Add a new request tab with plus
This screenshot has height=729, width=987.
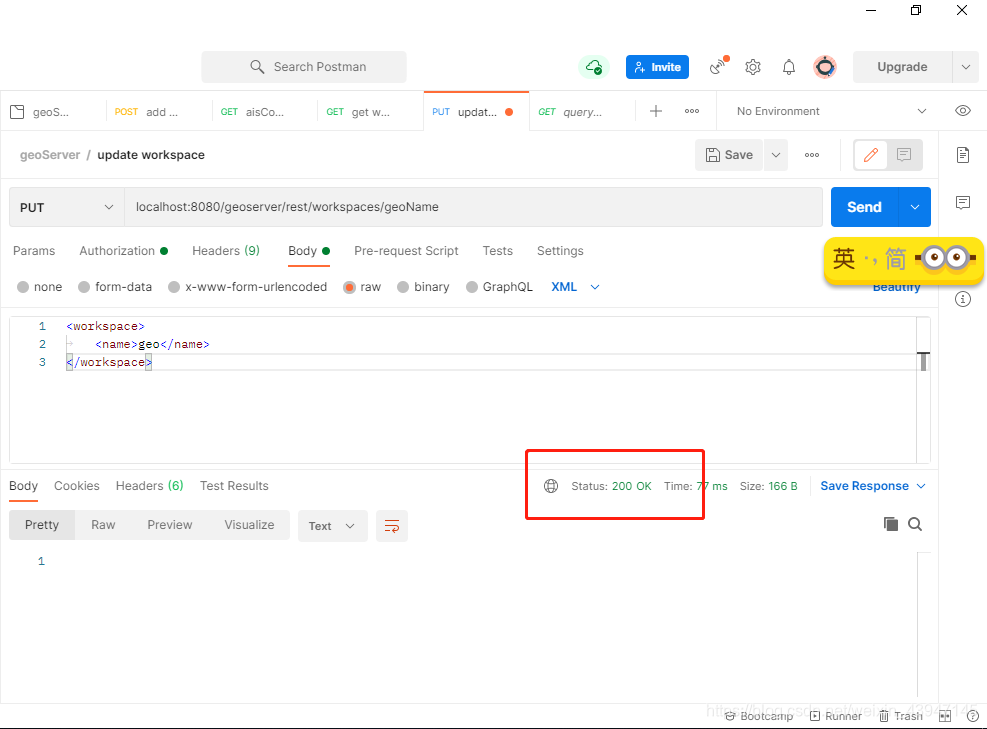pos(655,111)
